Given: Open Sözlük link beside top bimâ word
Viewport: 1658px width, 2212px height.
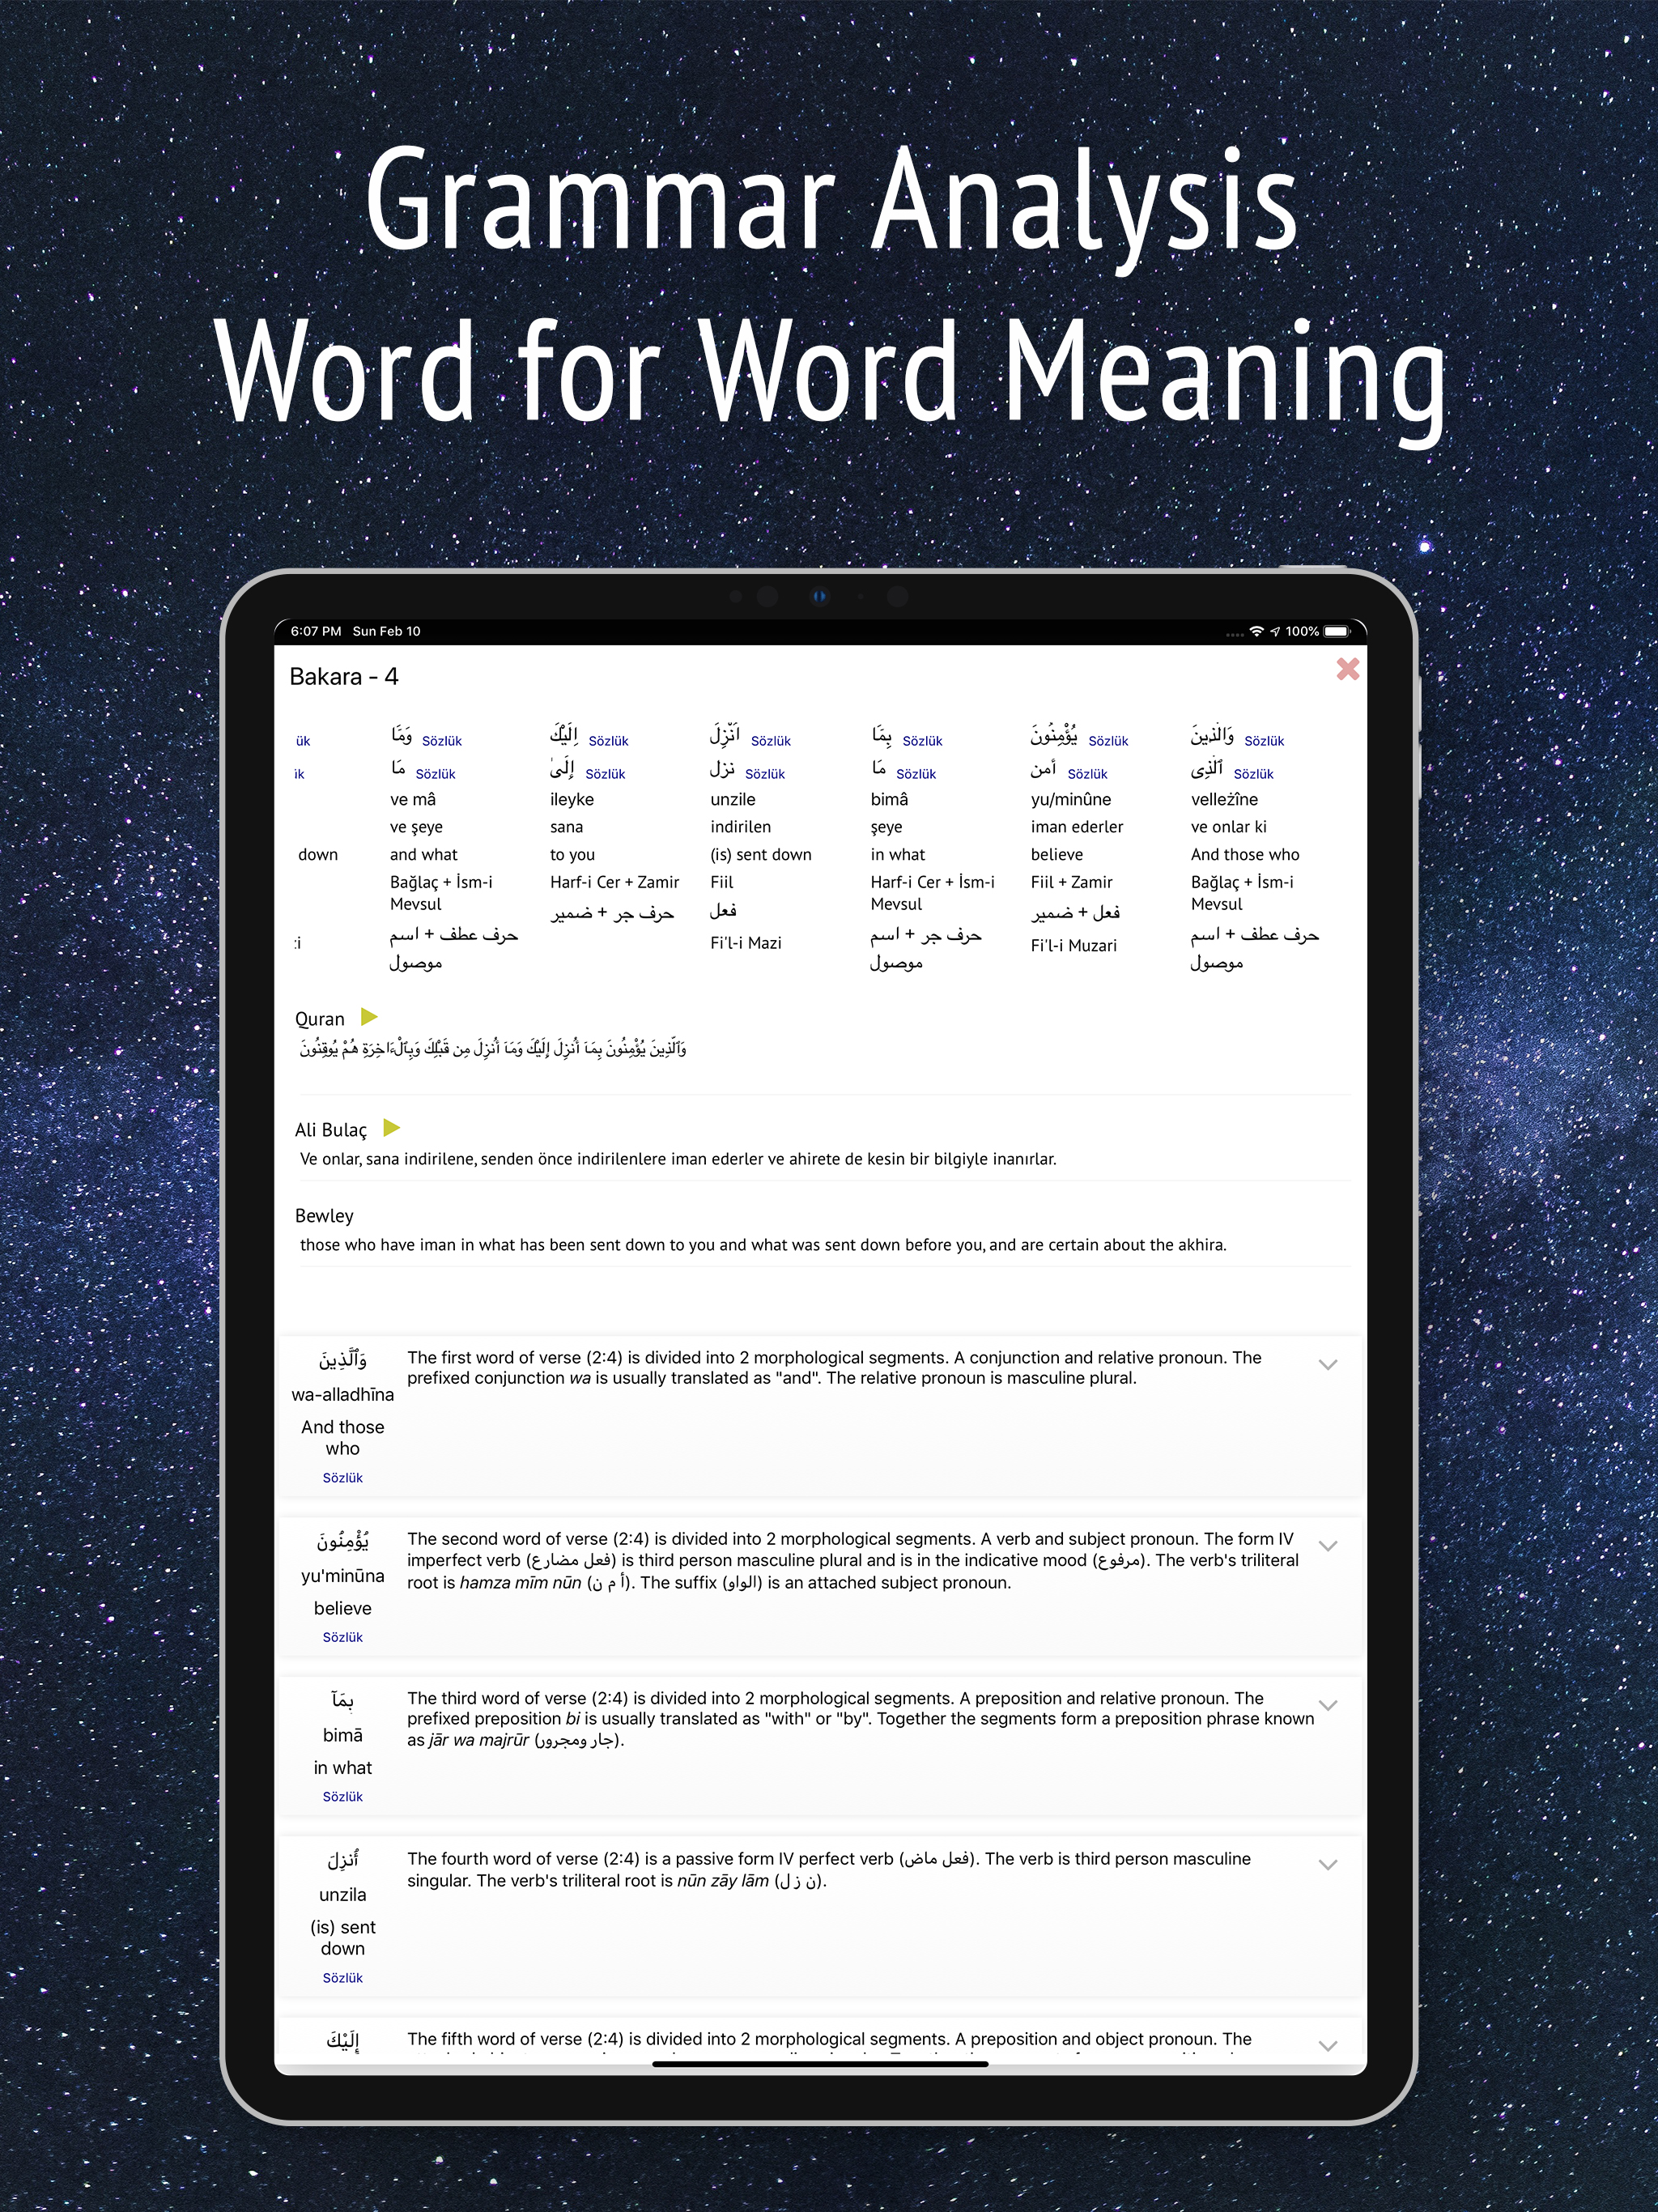Looking at the screenshot, I should (x=922, y=741).
